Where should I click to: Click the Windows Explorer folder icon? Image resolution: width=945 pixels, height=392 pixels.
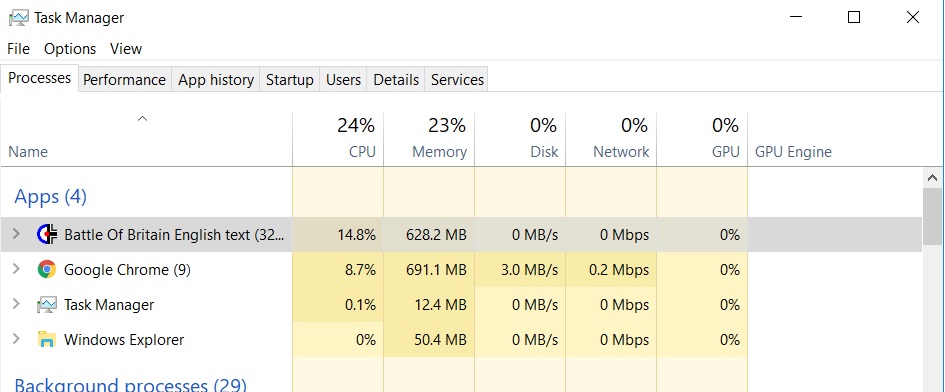click(47, 340)
